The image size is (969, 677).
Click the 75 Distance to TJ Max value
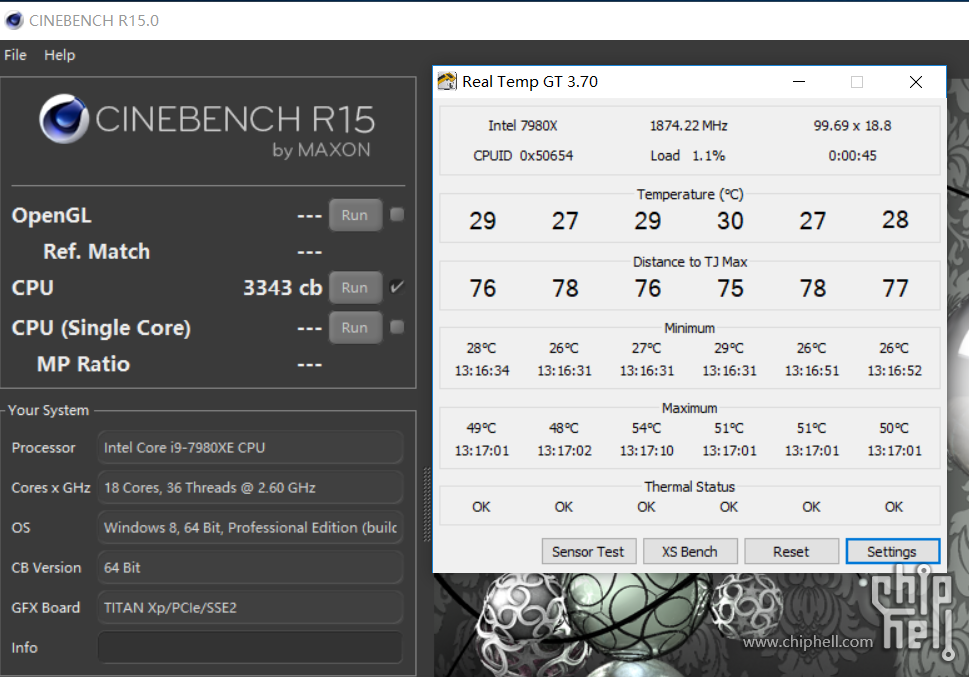click(x=730, y=288)
